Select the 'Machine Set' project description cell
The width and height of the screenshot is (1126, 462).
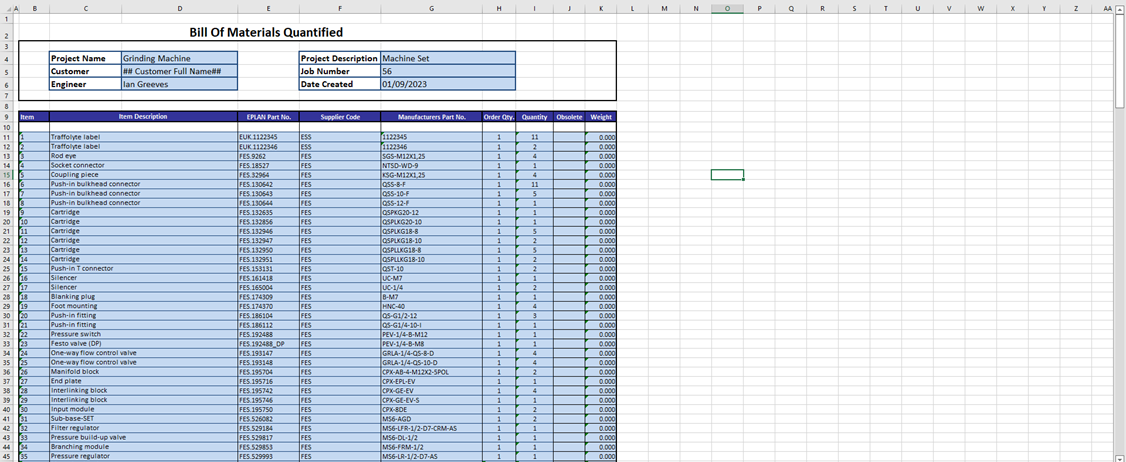click(x=447, y=58)
